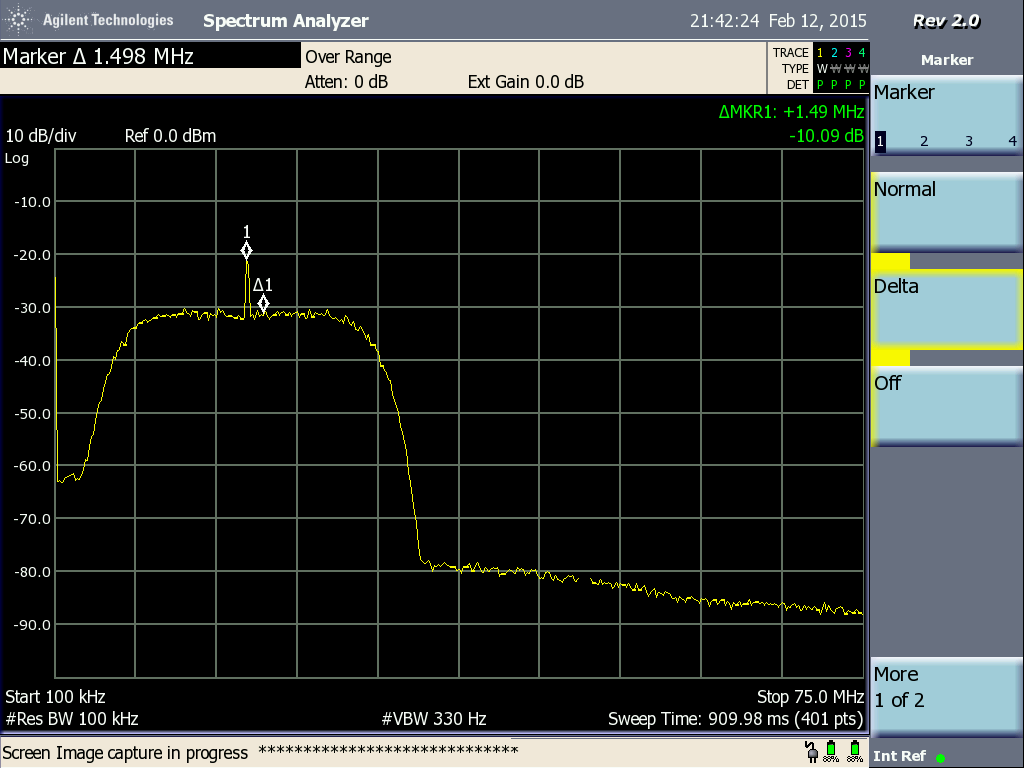The width and height of the screenshot is (1024, 768).
Task: Choose marker number 4 on Marker softkey
Action: click(x=1012, y=141)
